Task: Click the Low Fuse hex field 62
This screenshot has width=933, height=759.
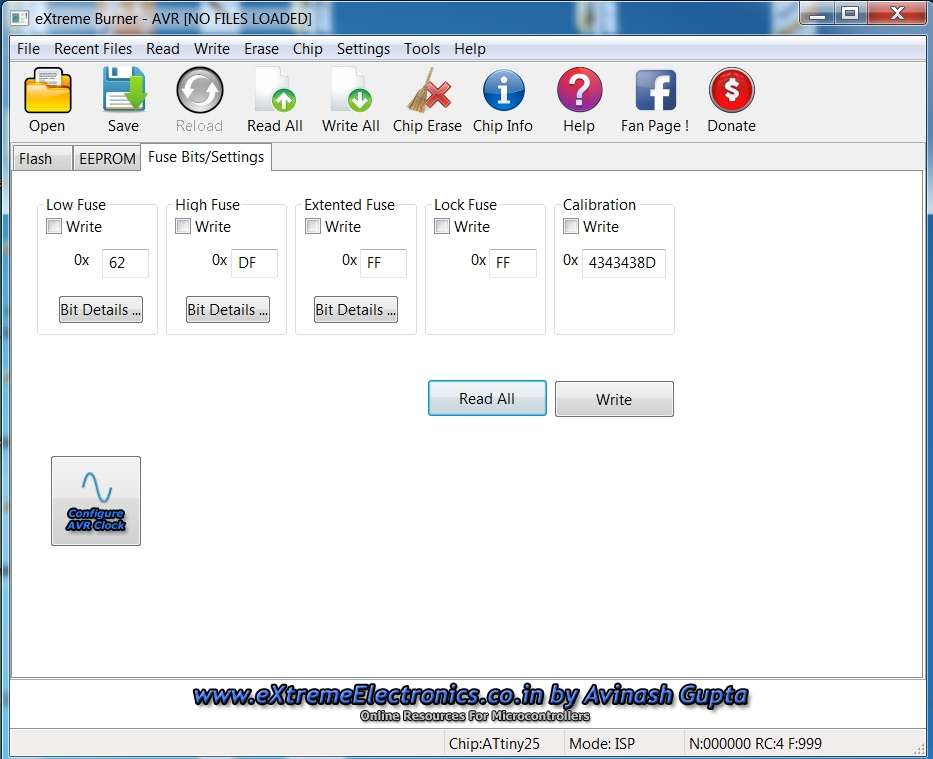Action: coord(125,263)
